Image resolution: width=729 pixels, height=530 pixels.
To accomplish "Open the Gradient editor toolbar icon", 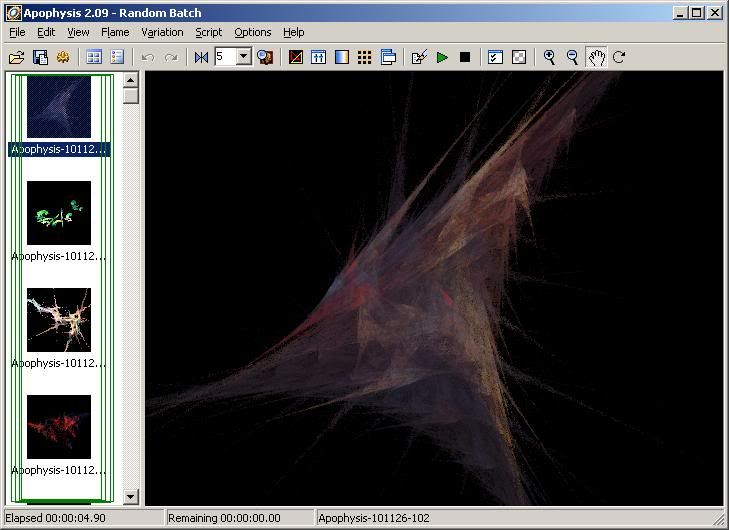I will [x=342, y=57].
